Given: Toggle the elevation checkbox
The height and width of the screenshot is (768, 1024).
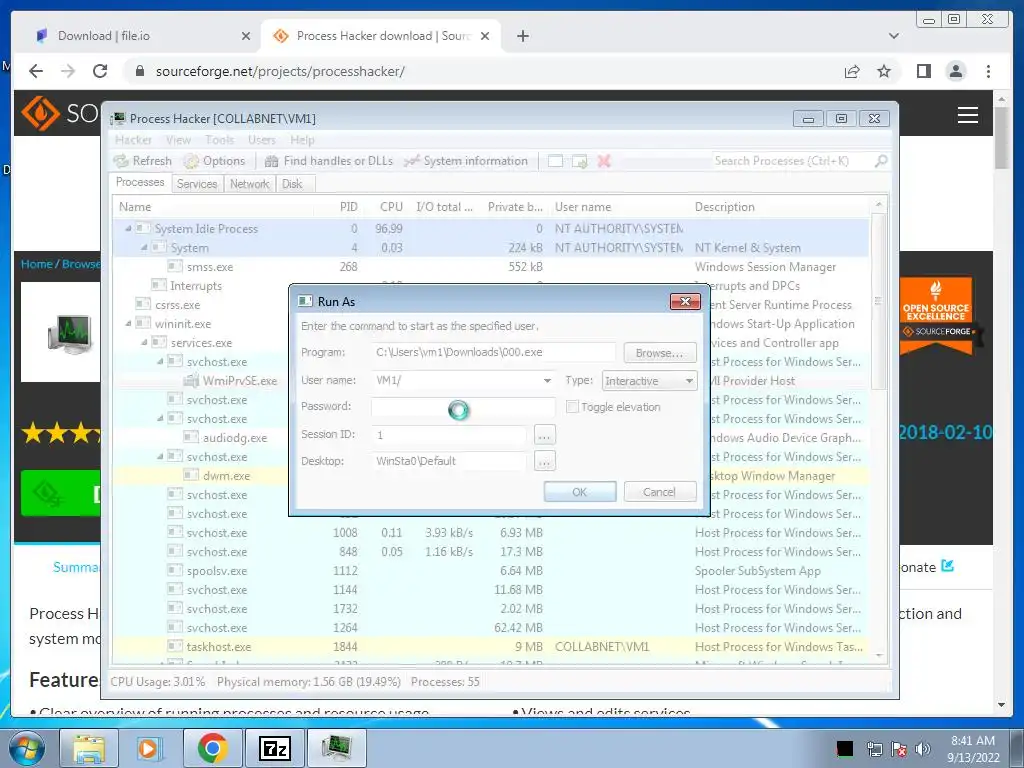Looking at the screenshot, I should click(572, 407).
